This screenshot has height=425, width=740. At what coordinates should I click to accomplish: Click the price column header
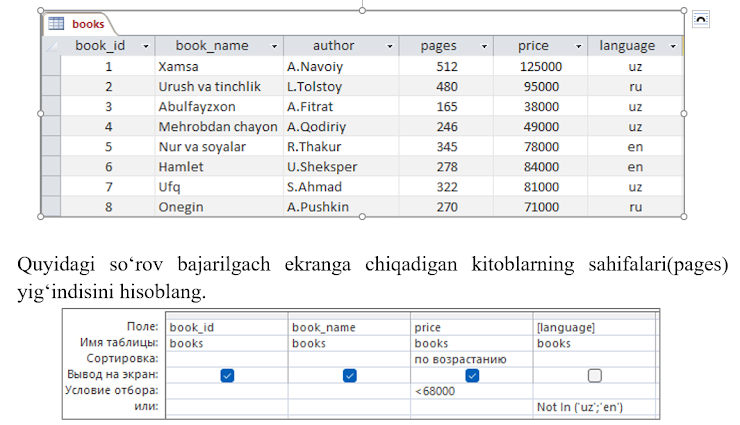[x=541, y=46]
